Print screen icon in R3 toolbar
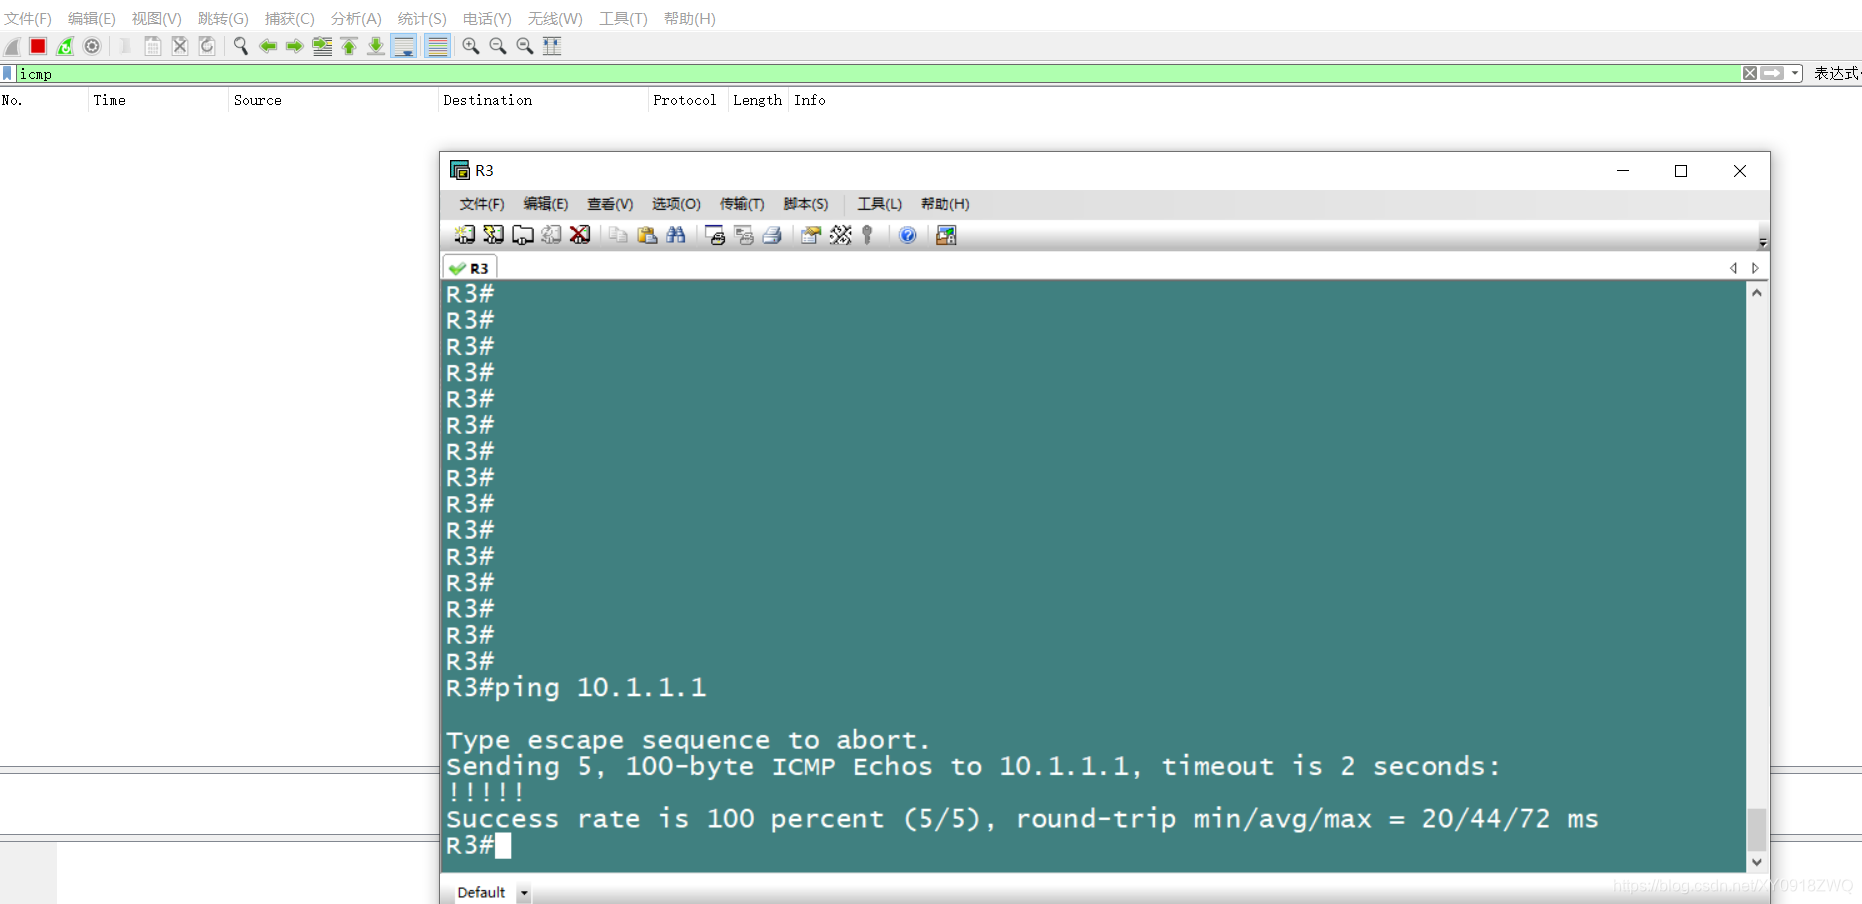Image resolution: width=1862 pixels, height=904 pixels. pos(714,235)
